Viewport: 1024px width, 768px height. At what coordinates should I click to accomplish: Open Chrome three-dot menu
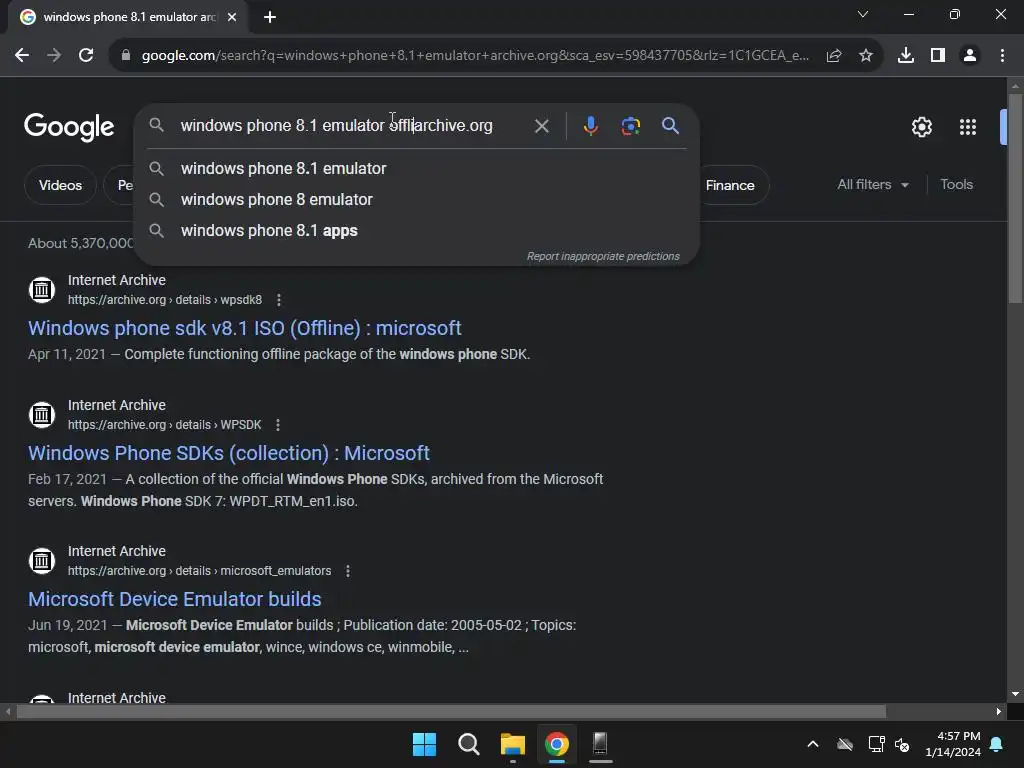click(x=1002, y=56)
